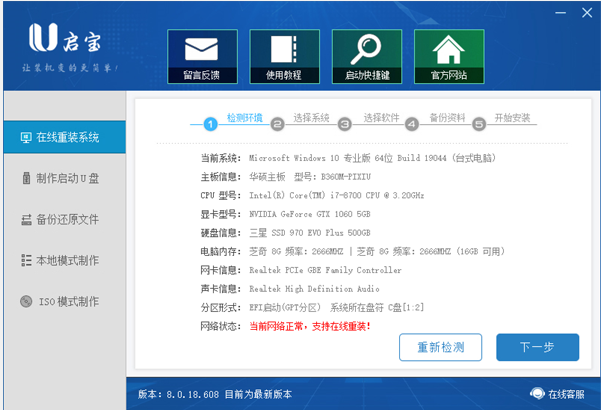Visit 官方网站 via the house icon

[x=449, y=56]
